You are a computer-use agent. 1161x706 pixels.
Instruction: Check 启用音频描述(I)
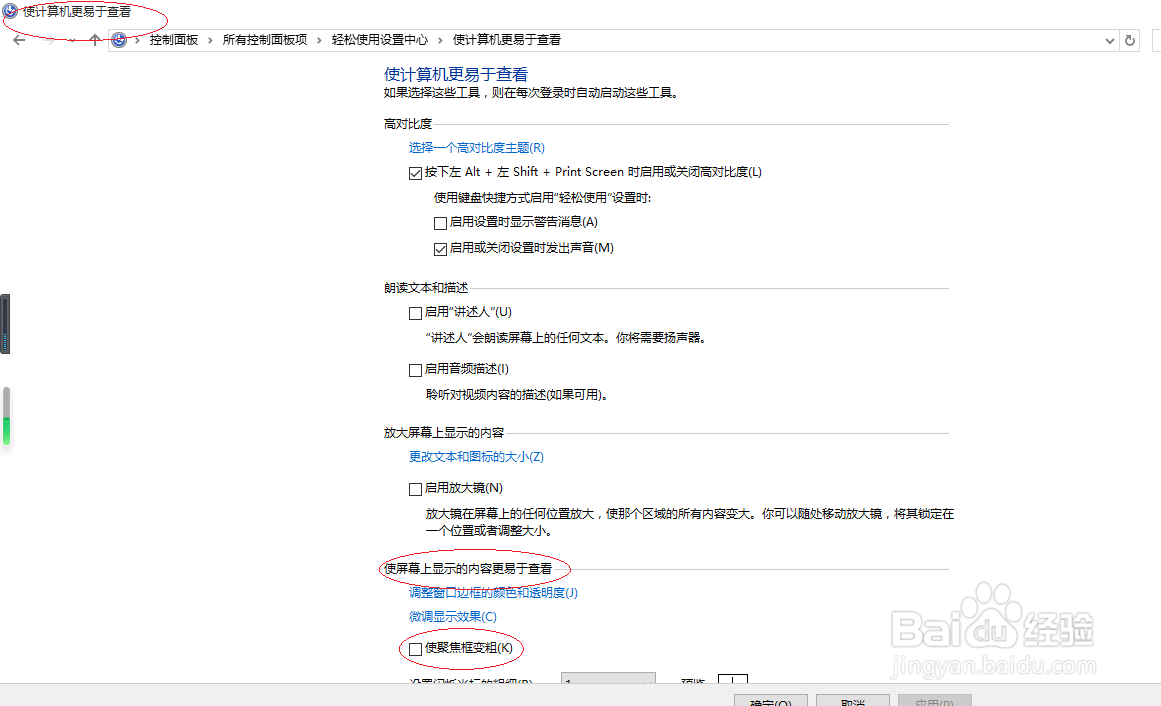pos(415,369)
